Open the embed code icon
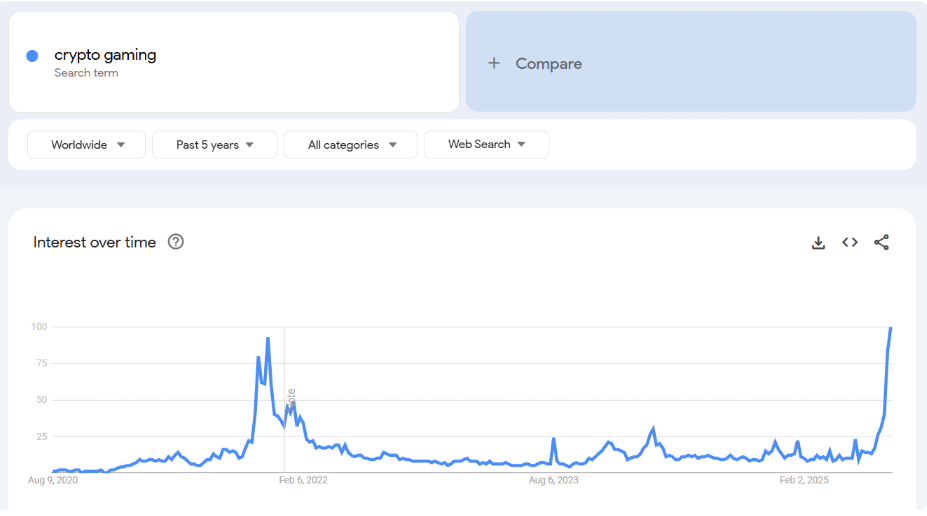 850,242
